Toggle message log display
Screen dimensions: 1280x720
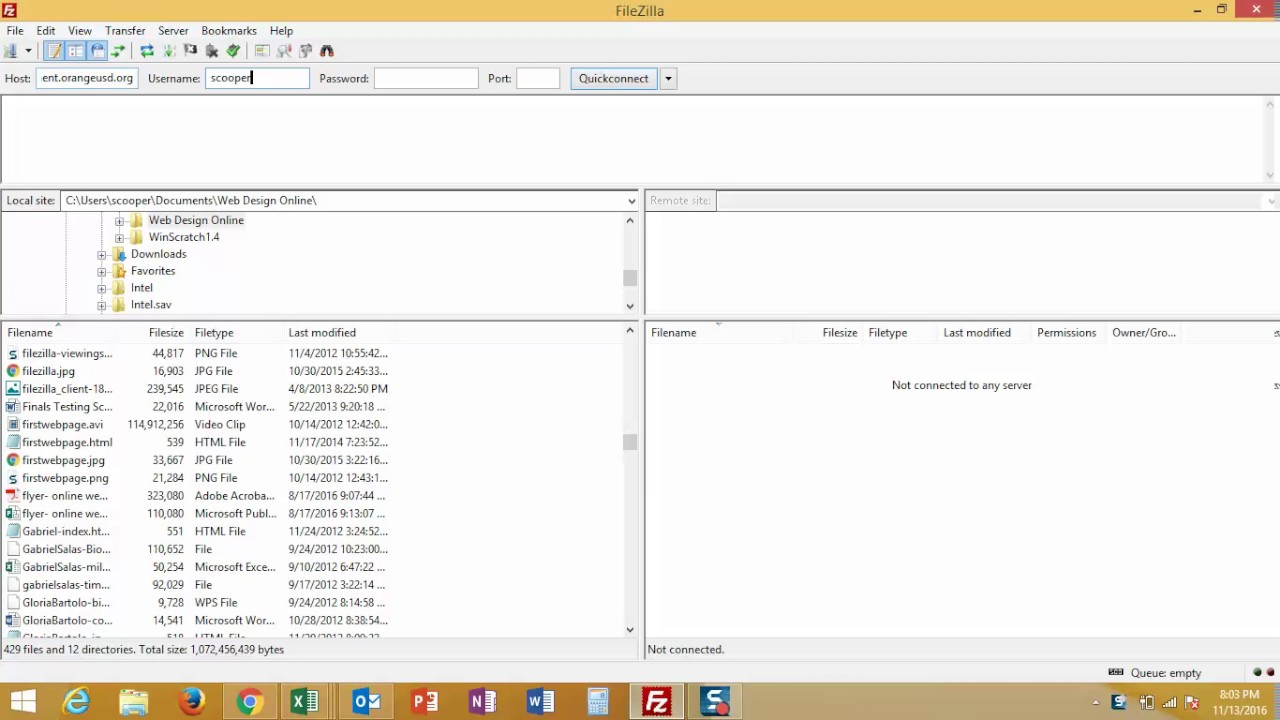pyautogui.click(x=54, y=51)
